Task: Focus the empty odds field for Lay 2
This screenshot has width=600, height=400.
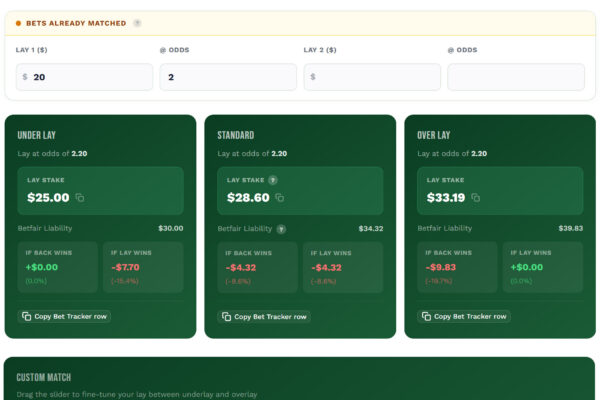Action: coord(516,77)
